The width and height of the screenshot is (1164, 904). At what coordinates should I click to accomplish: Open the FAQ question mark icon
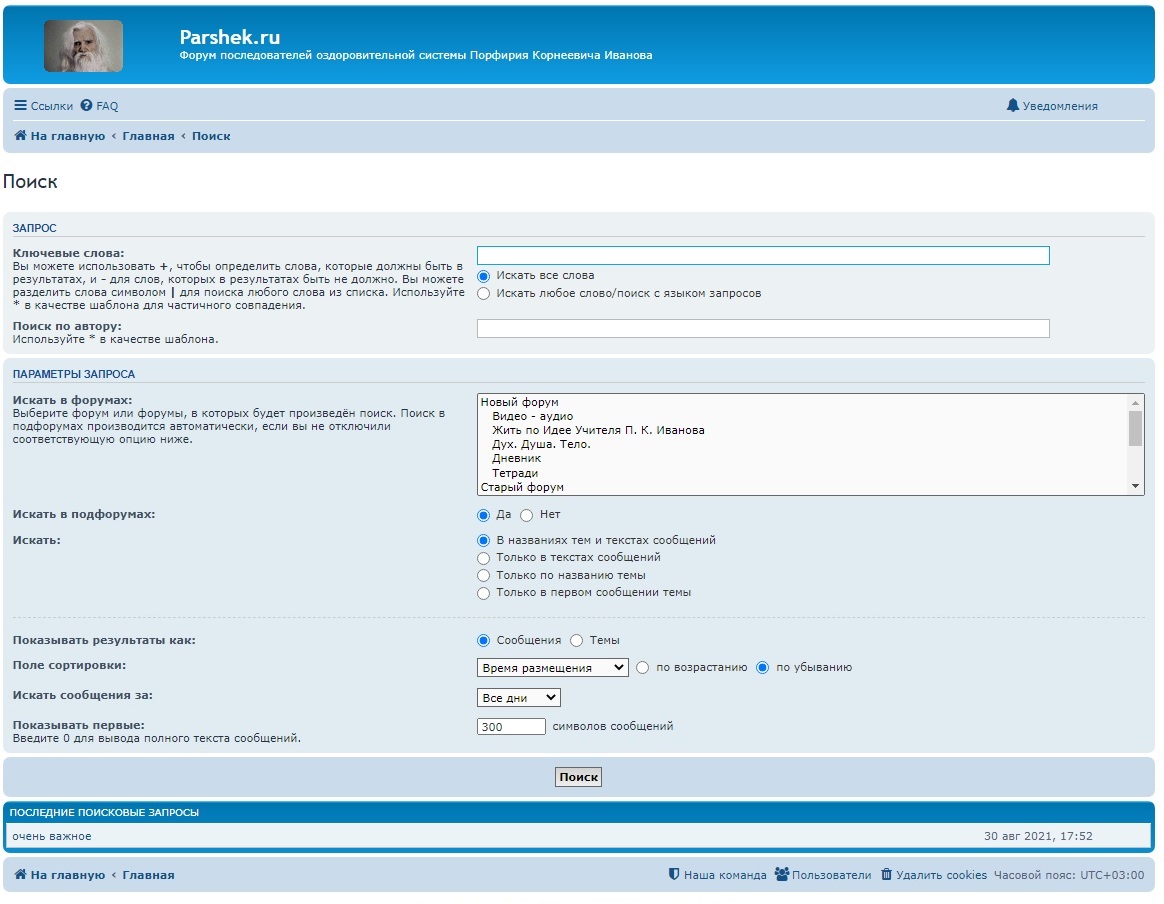[86, 106]
